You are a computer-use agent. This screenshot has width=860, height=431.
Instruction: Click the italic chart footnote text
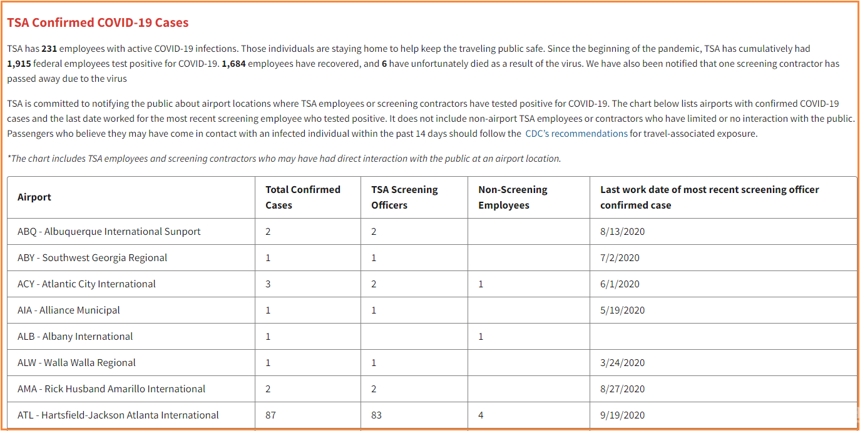pos(284,159)
